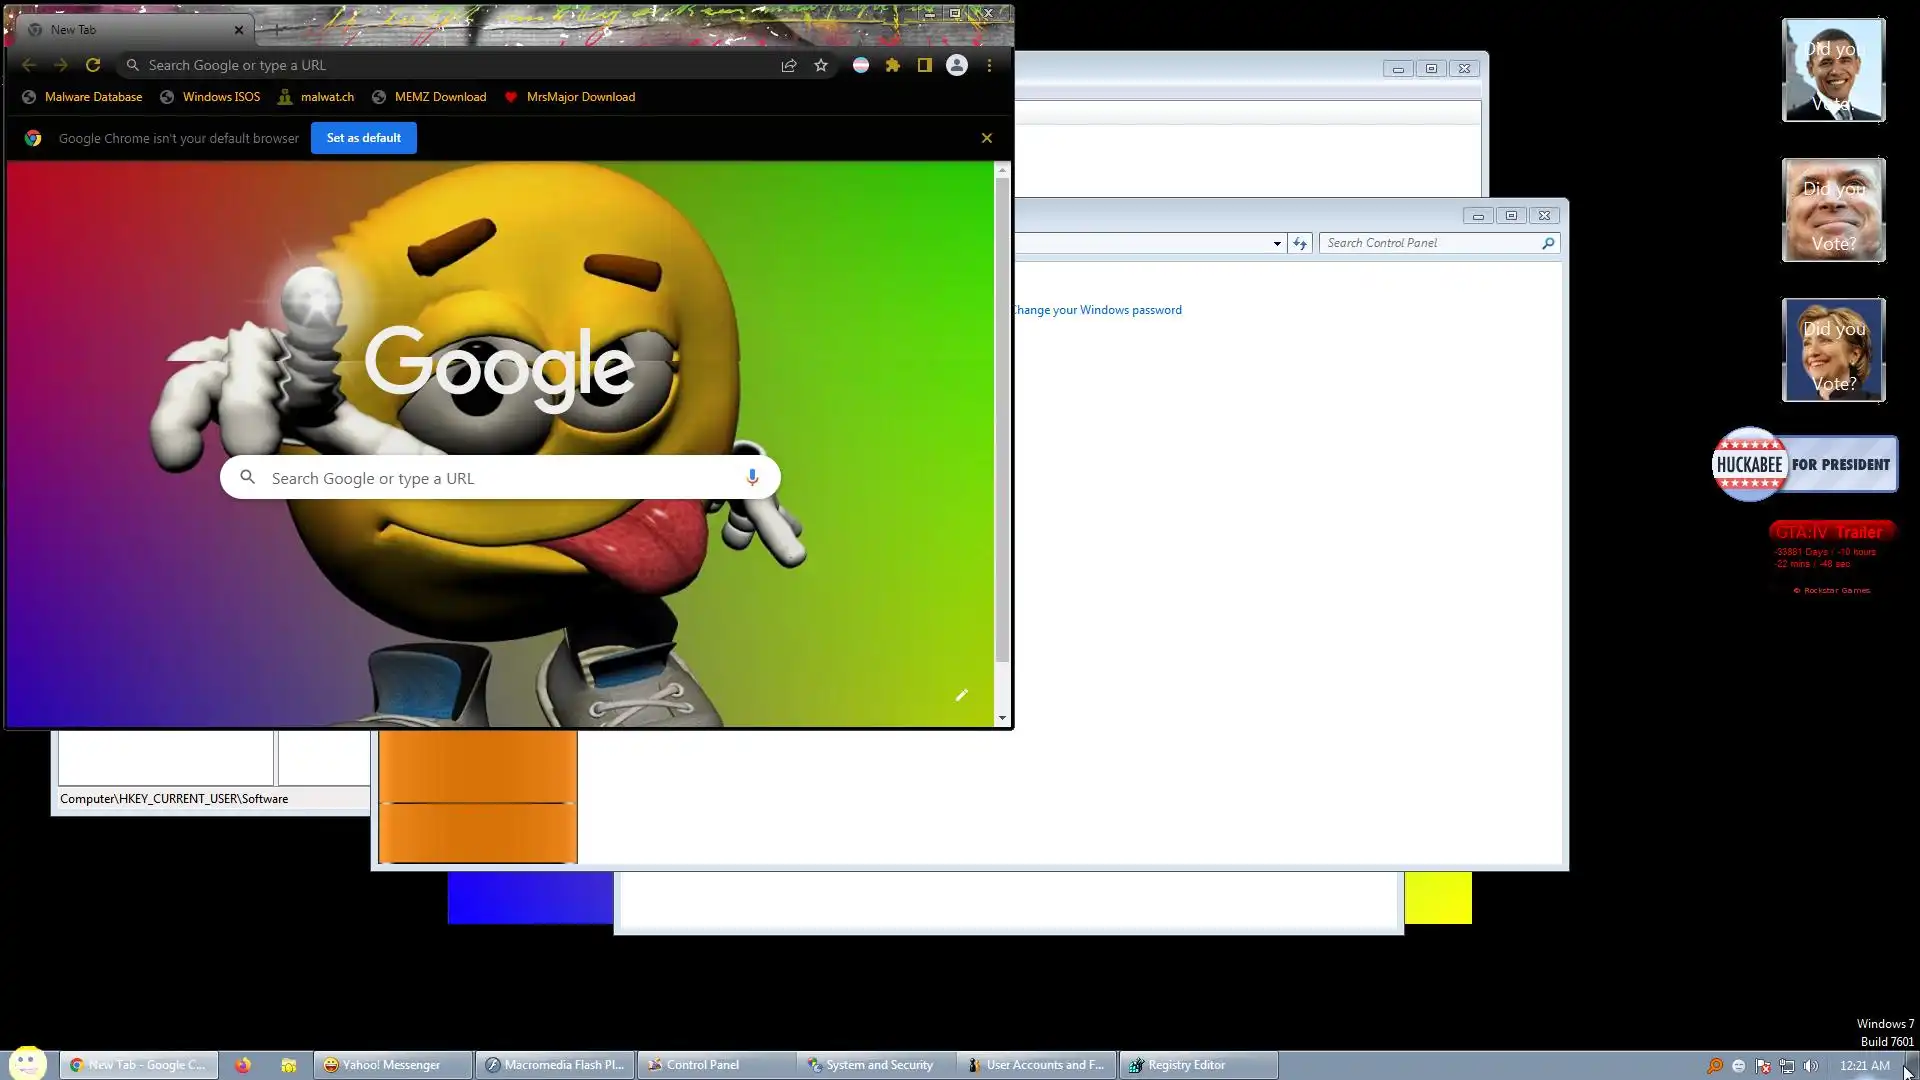Image resolution: width=1920 pixels, height=1080 pixels.
Task: Open the Chrome side panel icon
Action: (925, 65)
